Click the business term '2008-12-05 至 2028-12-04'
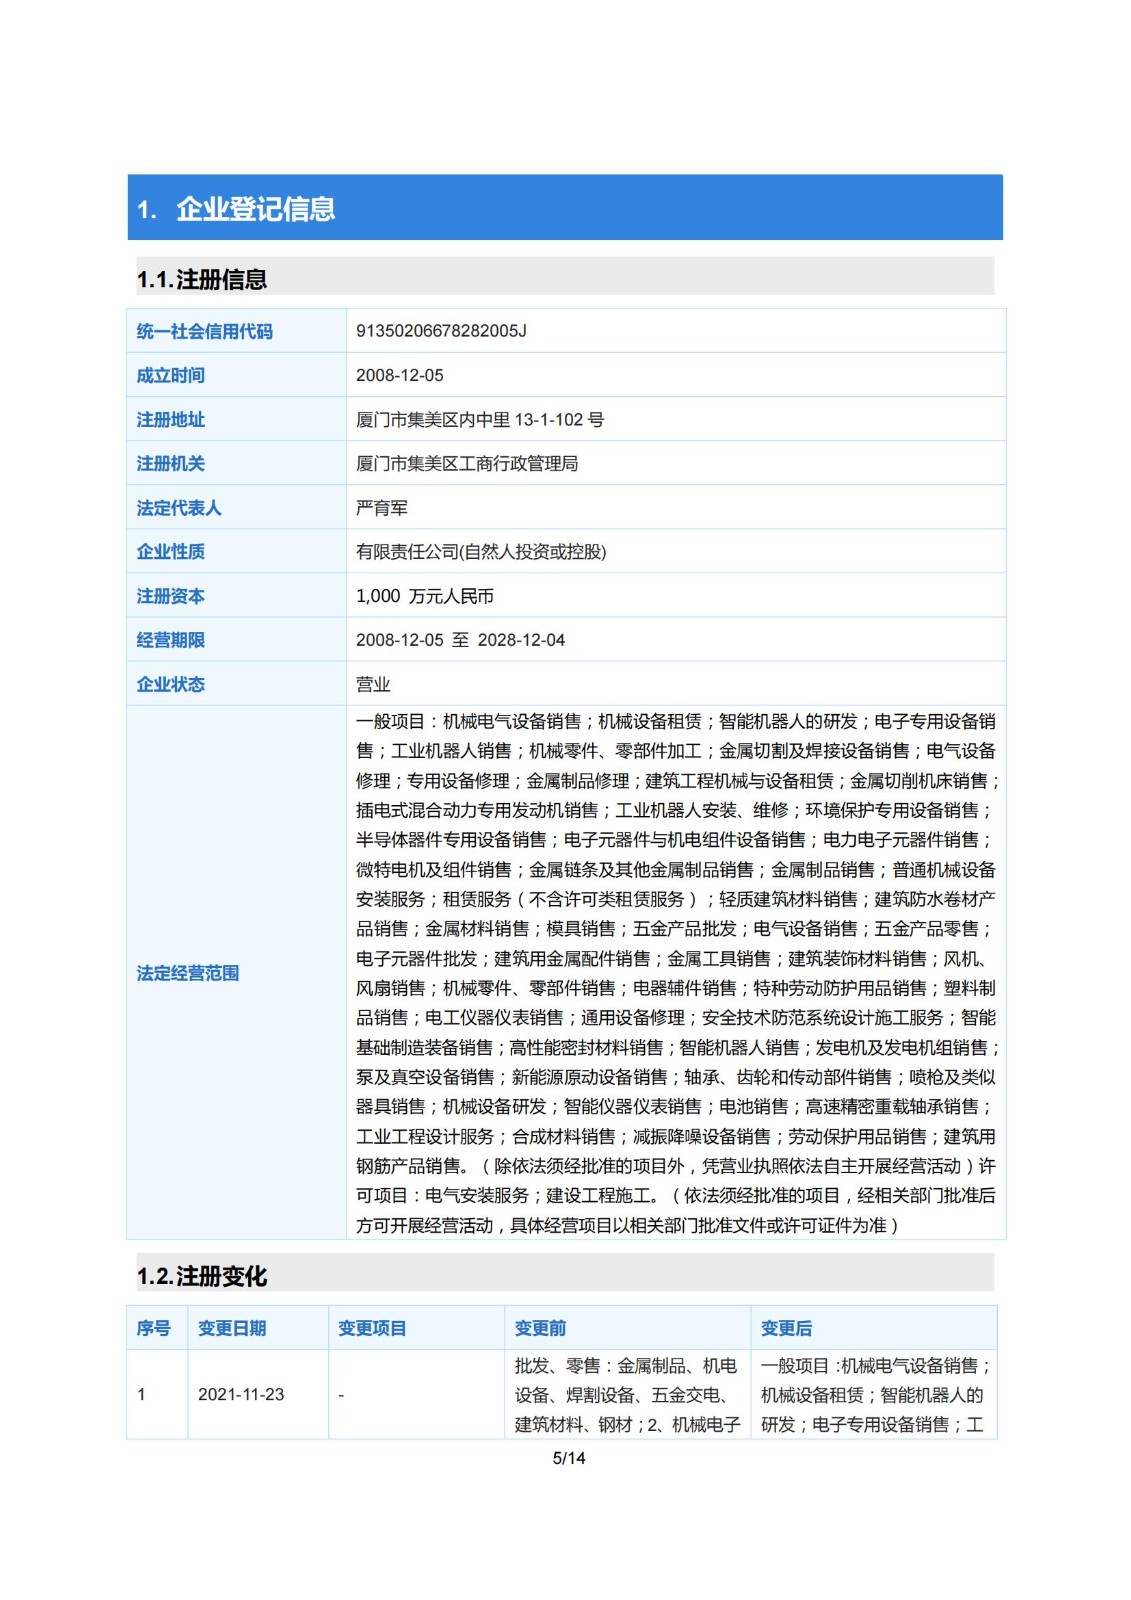Viewport: 1131px width, 1600px height. tap(460, 640)
